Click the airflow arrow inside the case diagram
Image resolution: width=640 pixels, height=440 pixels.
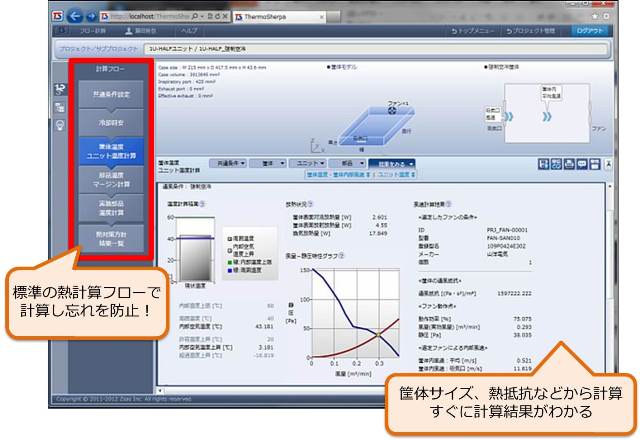[547, 117]
